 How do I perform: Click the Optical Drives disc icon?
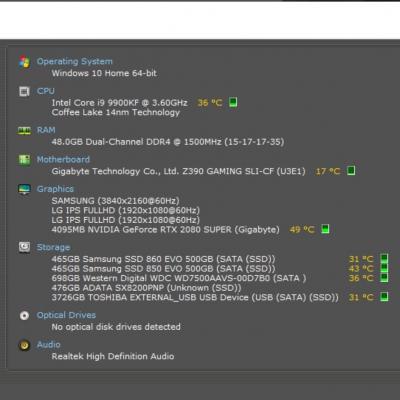click(24, 315)
